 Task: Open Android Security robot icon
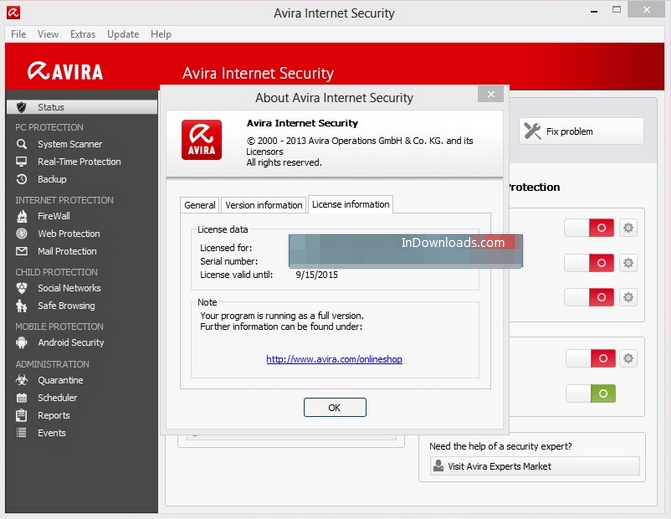(x=21, y=342)
